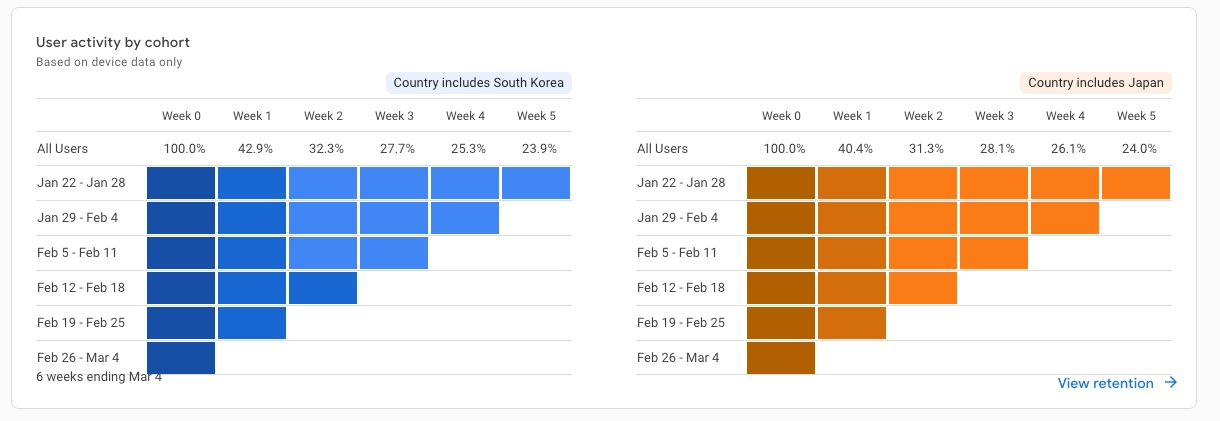Image resolution: width=1220 pixels, height=421 pixels.
Task: Select the Country includes South Korea chip
Action: click(480, 83)
